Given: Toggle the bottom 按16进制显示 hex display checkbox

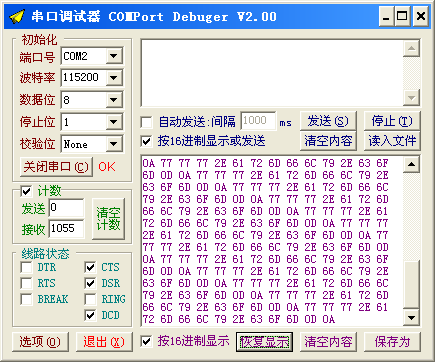Looking at the screenshot, I should (147, 341).
